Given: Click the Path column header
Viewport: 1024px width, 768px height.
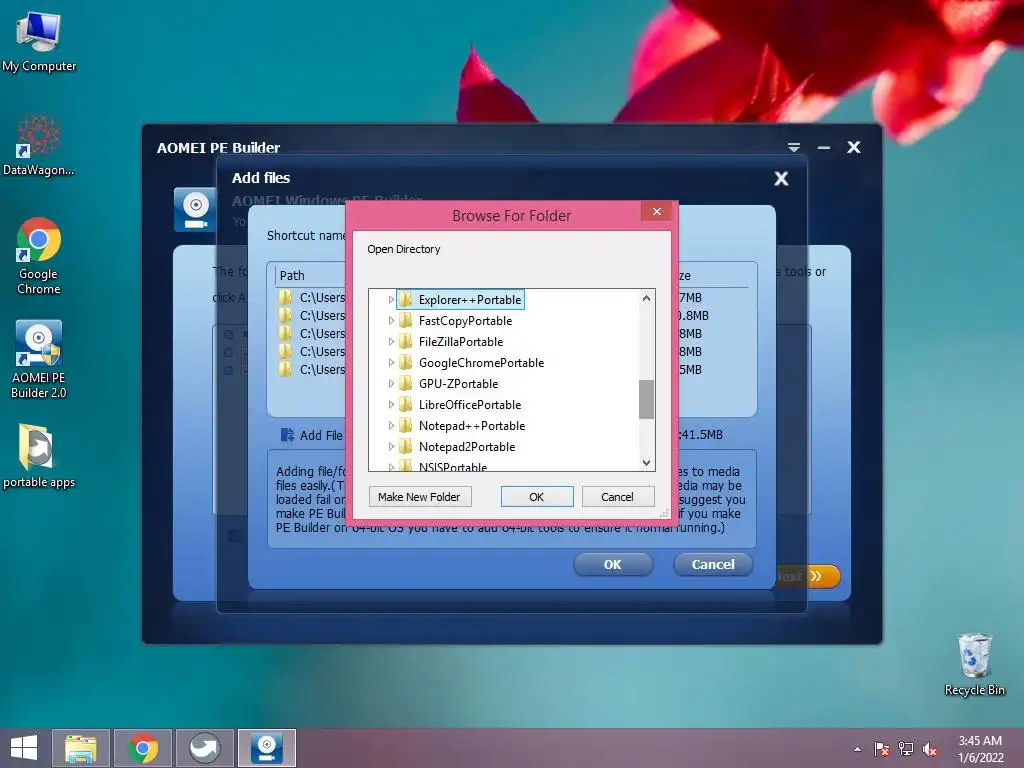Looking at the screenshot, I should (x=292, y=276).
